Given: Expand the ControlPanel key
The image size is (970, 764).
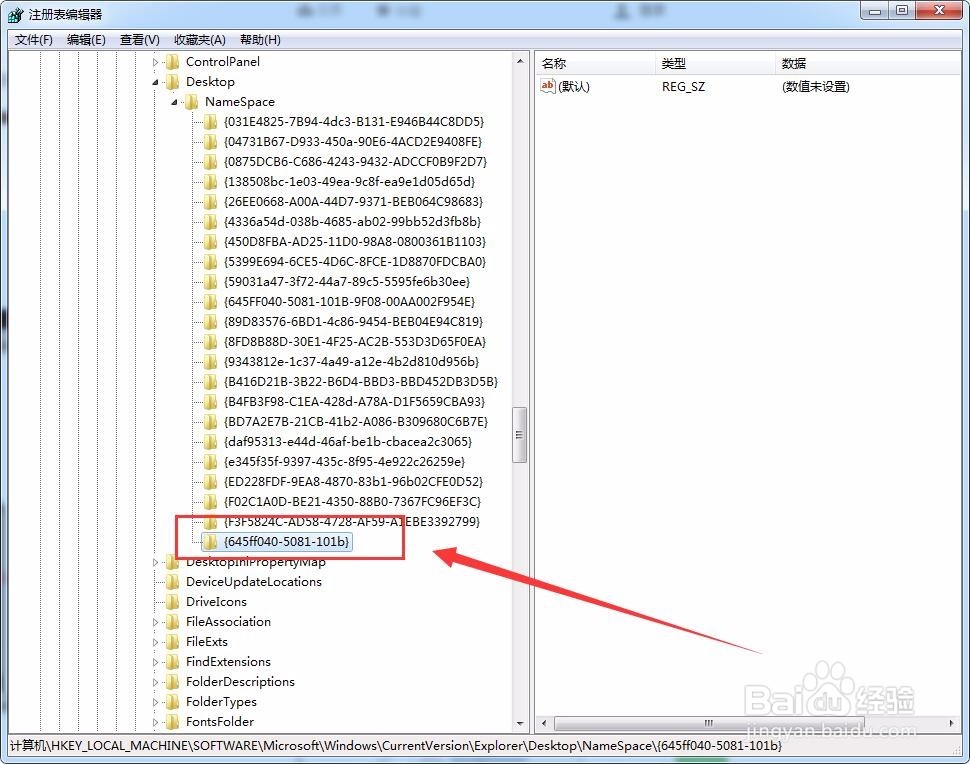Looking at the screenshot, I should click(155, 62).
